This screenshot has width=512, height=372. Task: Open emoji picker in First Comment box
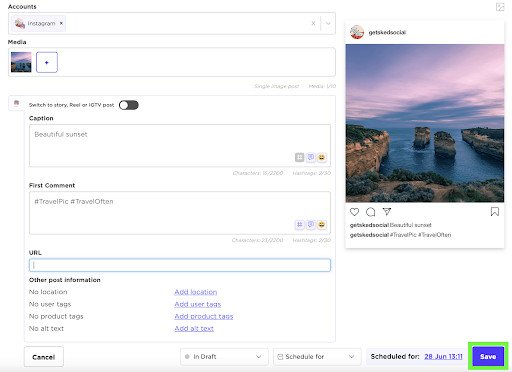(322, 225)
